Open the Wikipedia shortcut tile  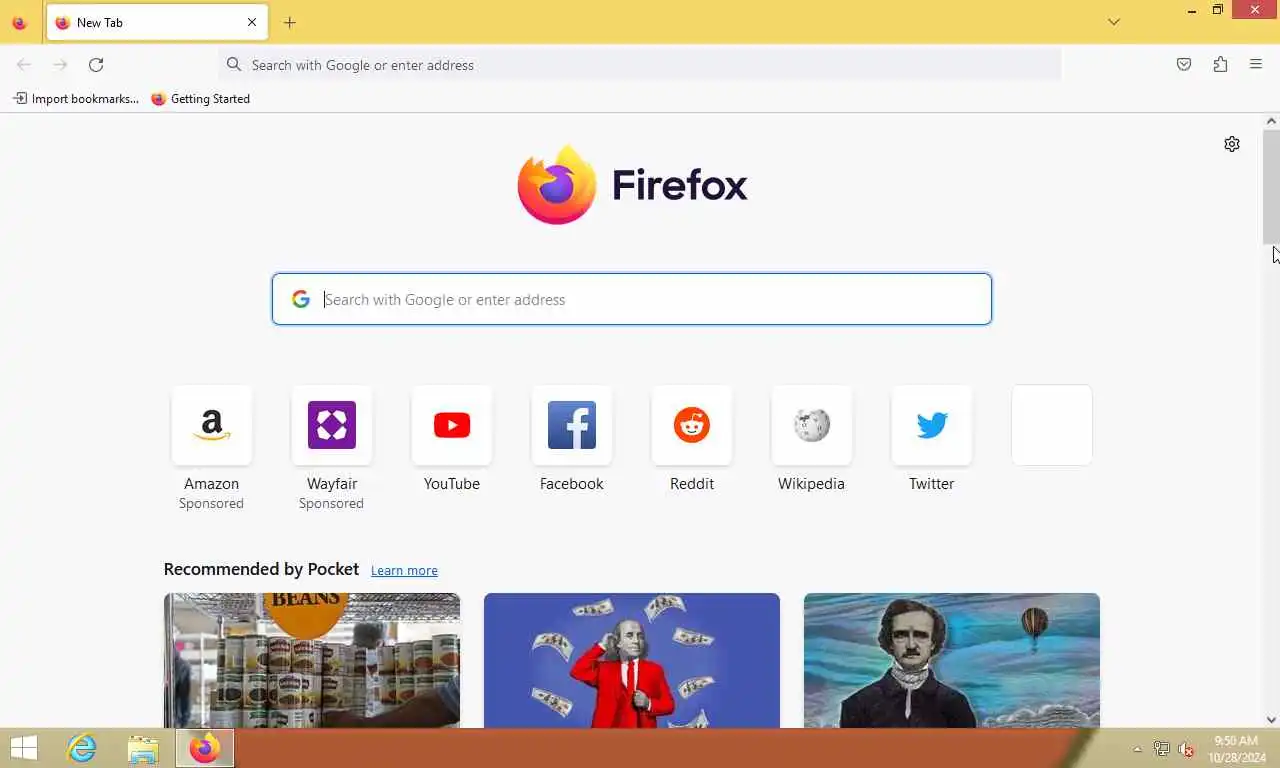[x=811, y=425]
